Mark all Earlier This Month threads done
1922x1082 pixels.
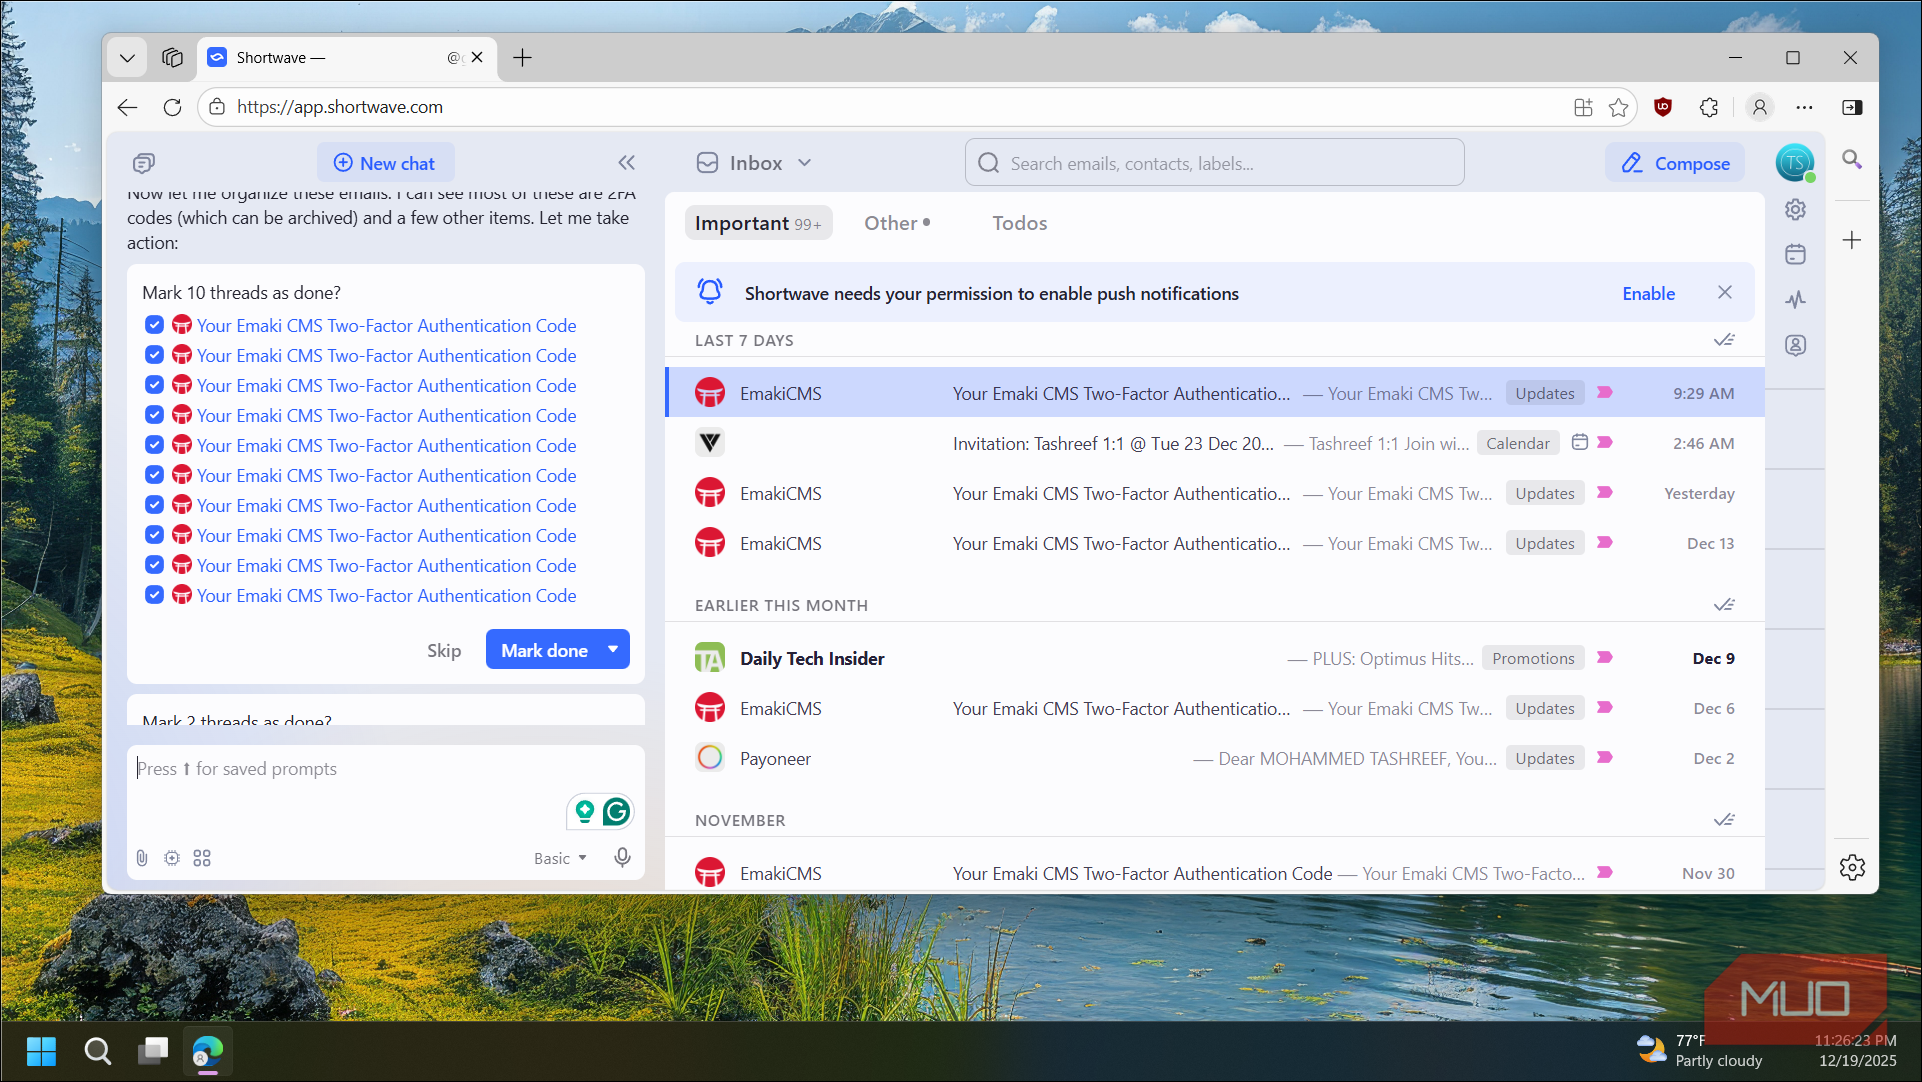click(1724, 605)
